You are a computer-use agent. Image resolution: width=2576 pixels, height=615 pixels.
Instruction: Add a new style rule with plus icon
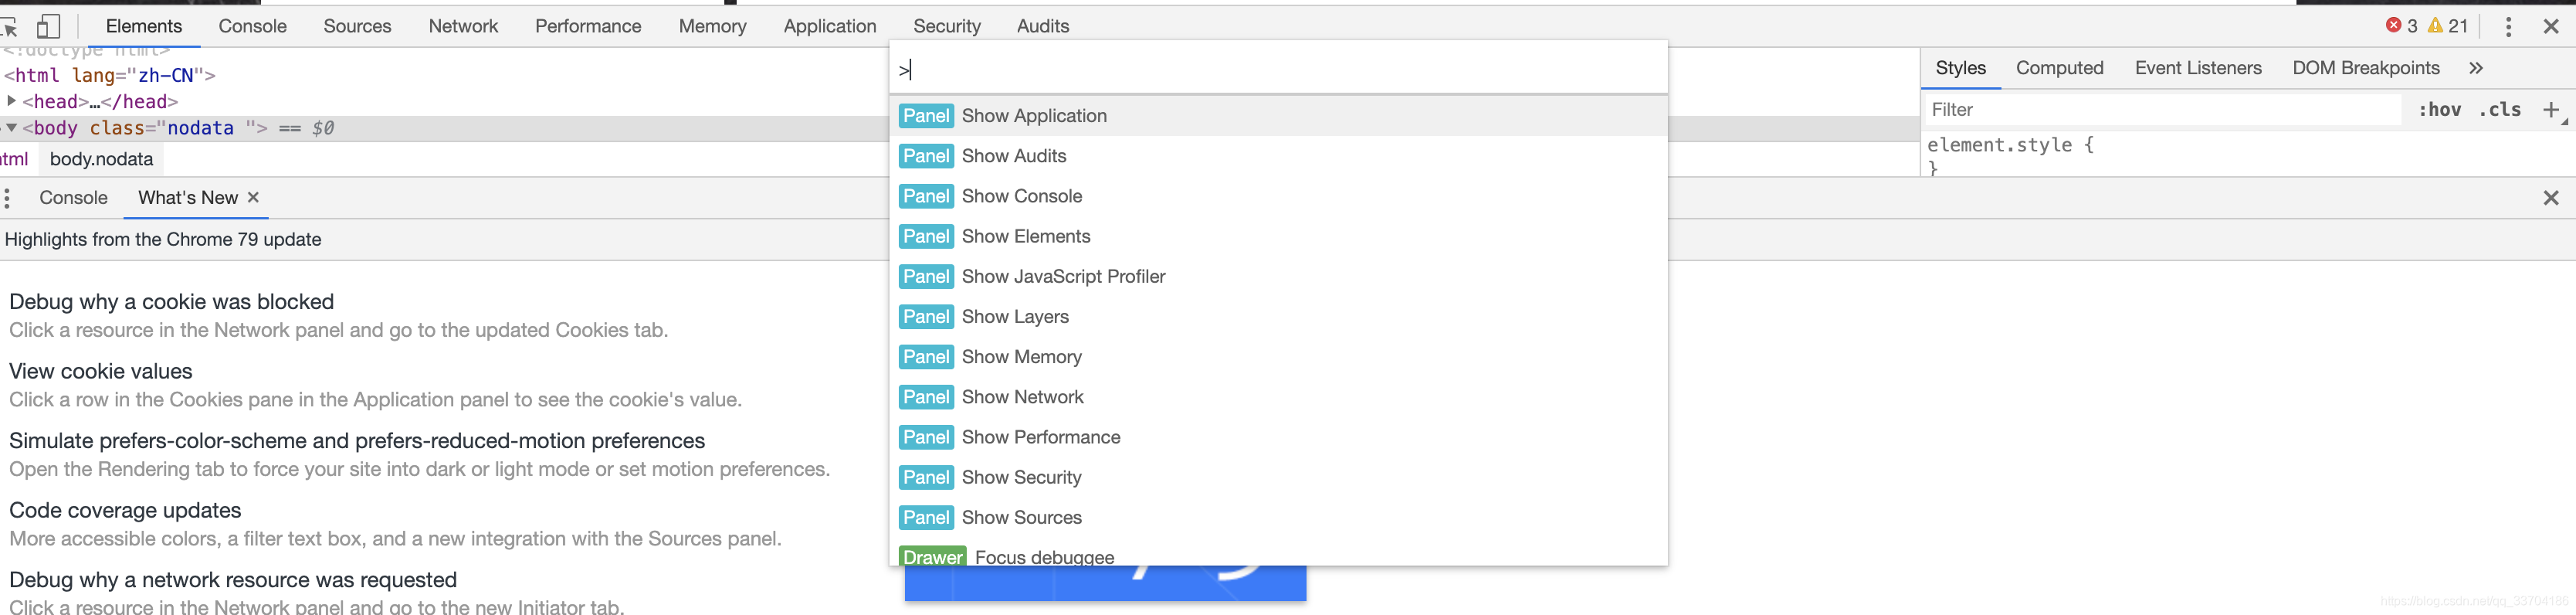(x=2551, y=110)
